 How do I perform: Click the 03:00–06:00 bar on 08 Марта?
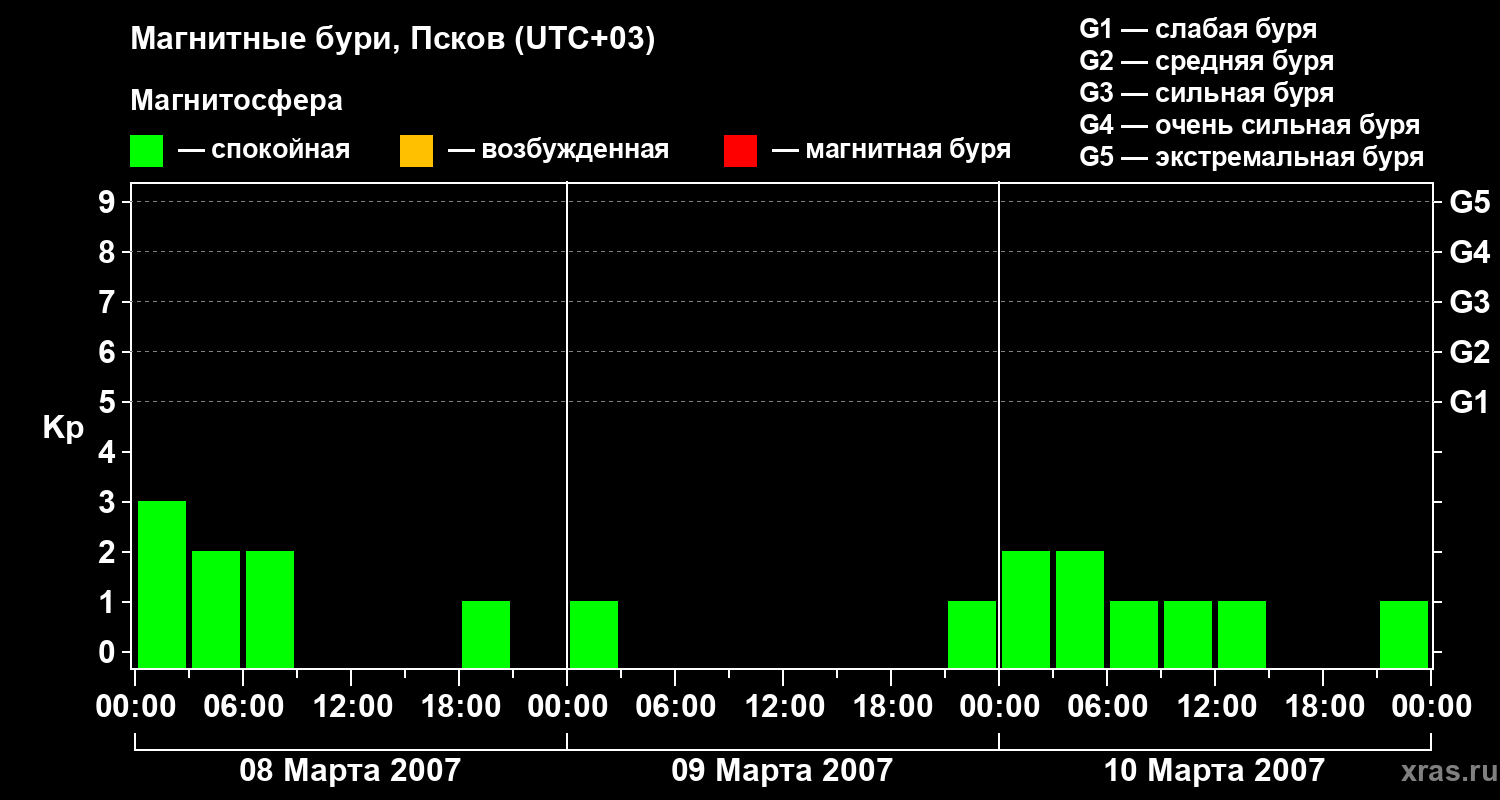216,609
